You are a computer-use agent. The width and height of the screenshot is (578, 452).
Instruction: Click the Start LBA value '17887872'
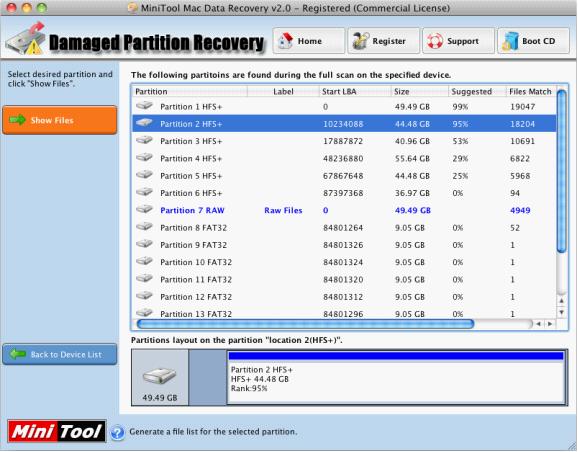pos(343,141)
